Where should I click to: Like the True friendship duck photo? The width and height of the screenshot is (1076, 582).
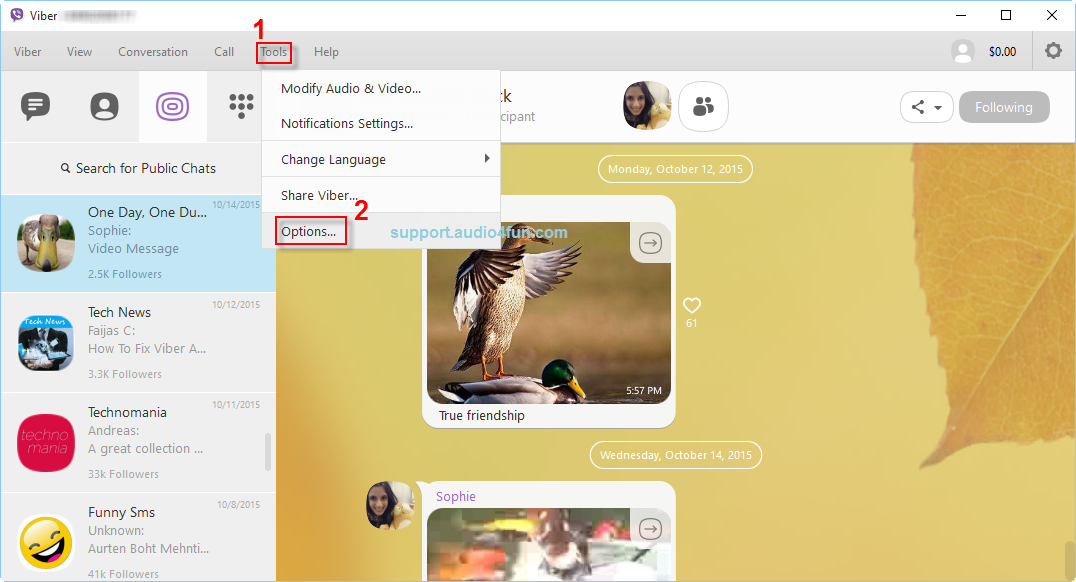[692, 305]
